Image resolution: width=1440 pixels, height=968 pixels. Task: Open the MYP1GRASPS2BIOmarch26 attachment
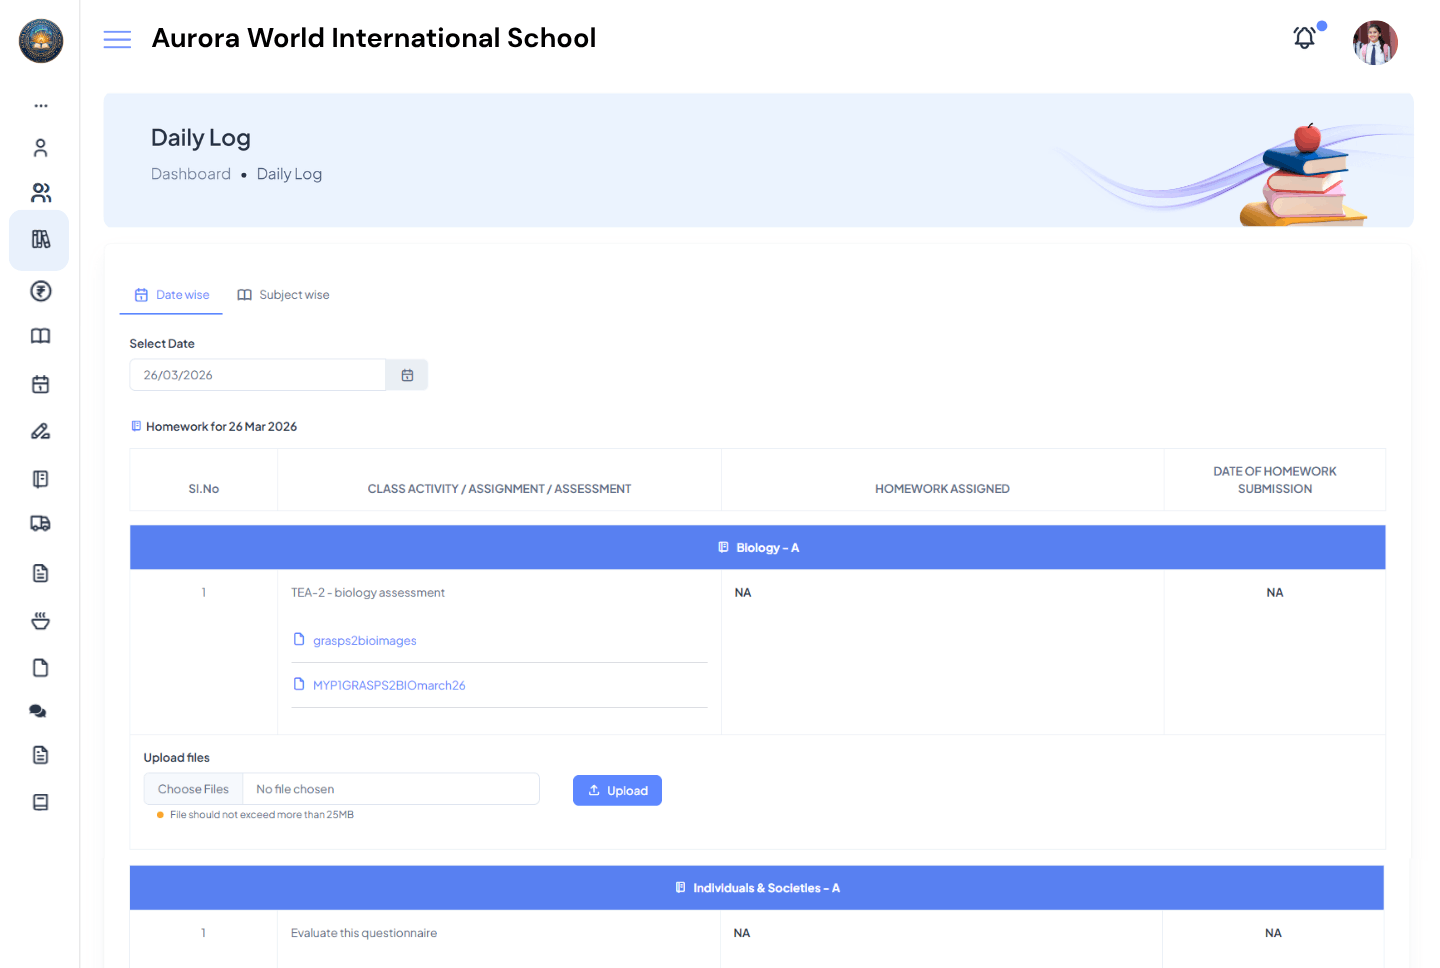(389, 685)
